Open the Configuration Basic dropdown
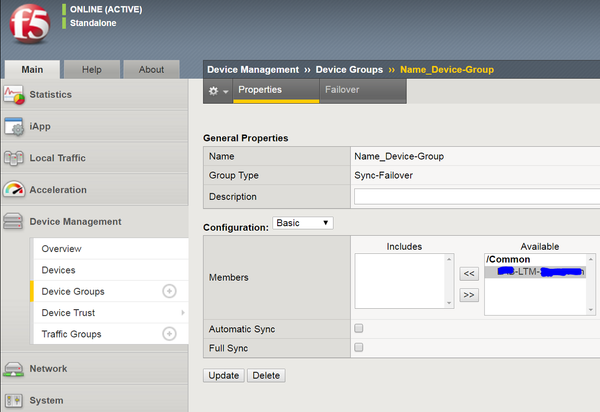The width and height of the screenshot is (600, 412). pyautogui.click(x=305, y=223)
